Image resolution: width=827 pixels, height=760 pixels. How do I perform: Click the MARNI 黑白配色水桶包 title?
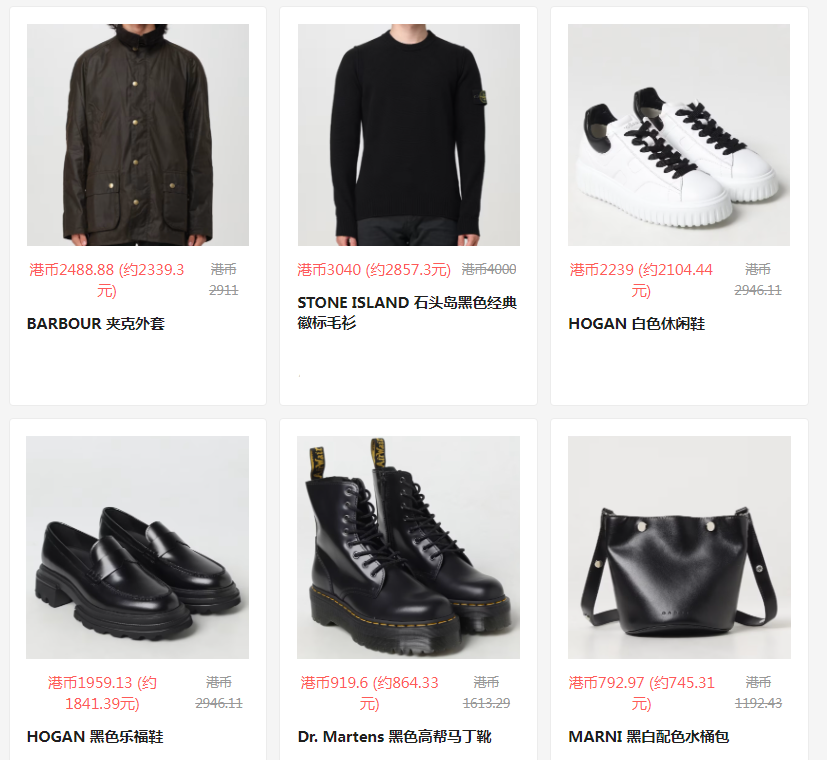click(649, 736)
